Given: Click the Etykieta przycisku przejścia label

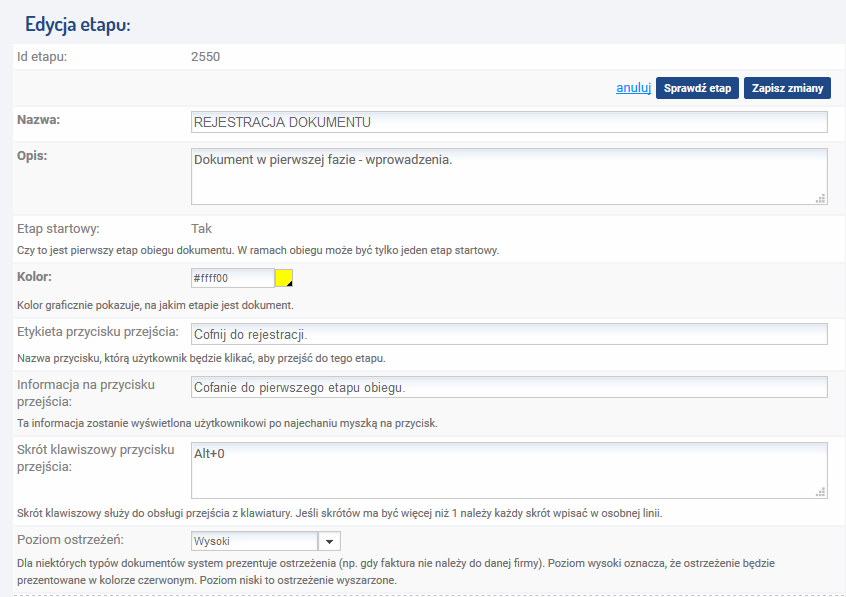Looking at the screenshot, I should pyautogui.click(x=98, y=331).
